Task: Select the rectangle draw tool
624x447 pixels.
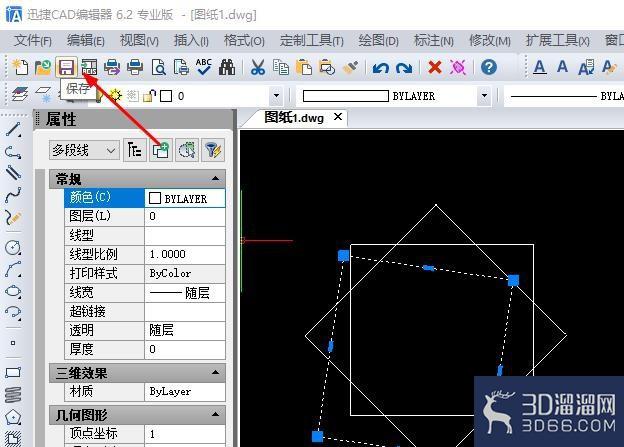Action: tap(13, 373)
